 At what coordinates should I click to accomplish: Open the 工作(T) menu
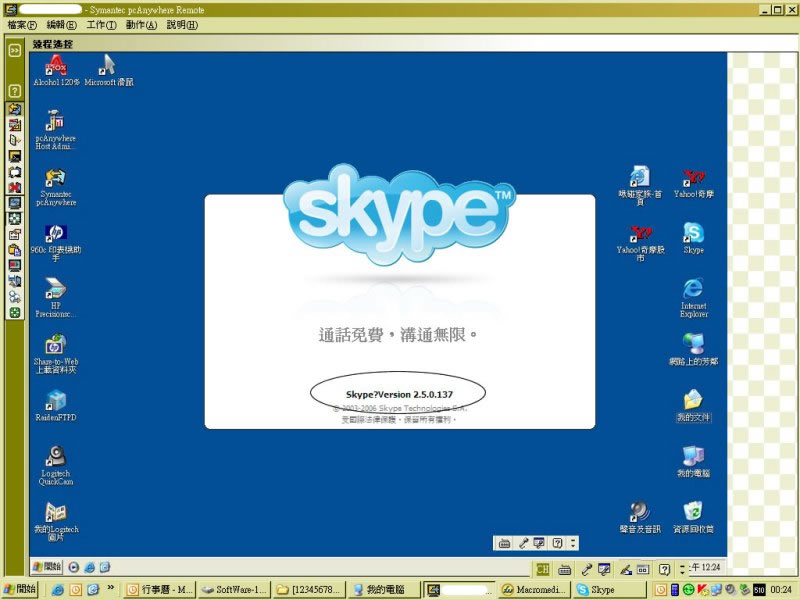101,24
